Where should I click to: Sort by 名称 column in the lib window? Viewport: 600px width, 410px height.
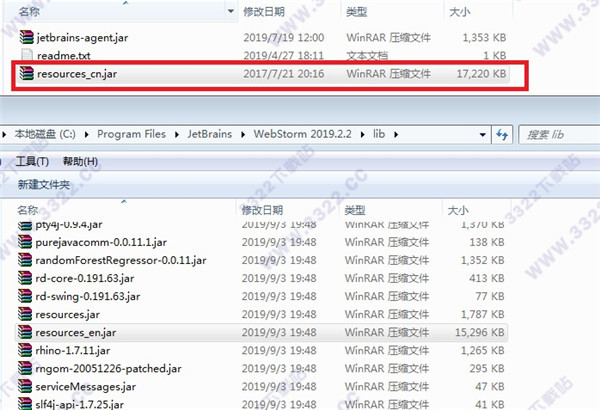point(28,210)
